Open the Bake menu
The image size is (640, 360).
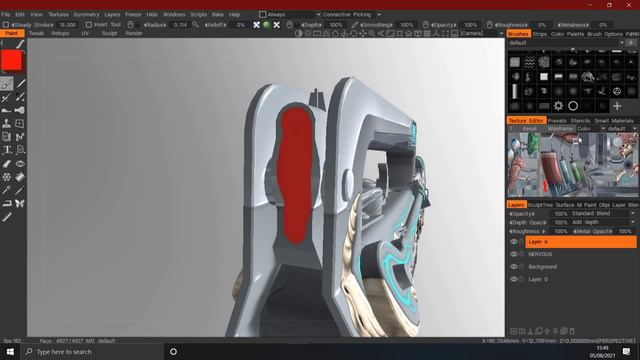tap(218, 15)
